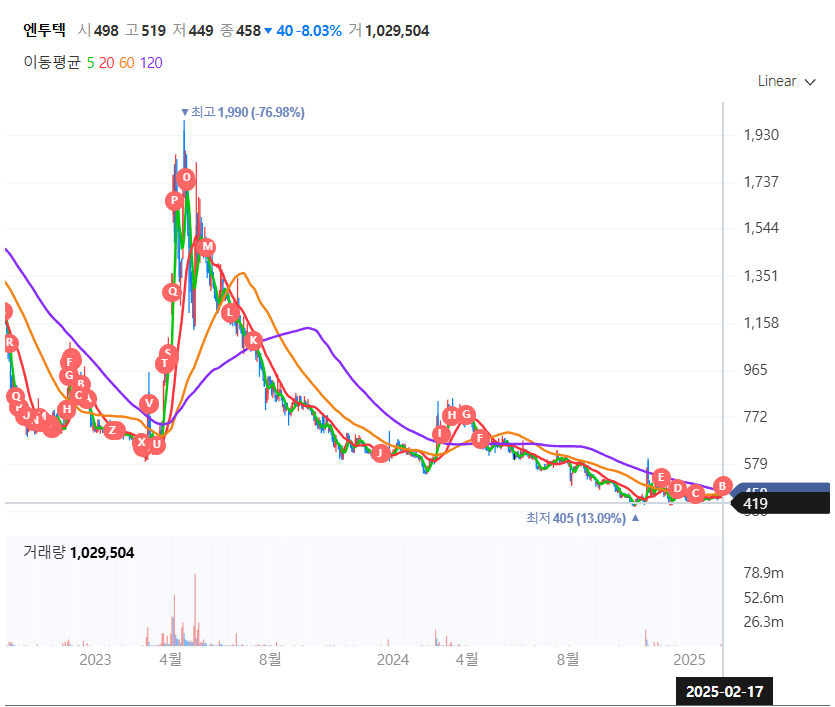This screenshot has height=707, width=835.
Task: Click the event marker badge "O" at the chart peak
Action: [x=185, y=179]
